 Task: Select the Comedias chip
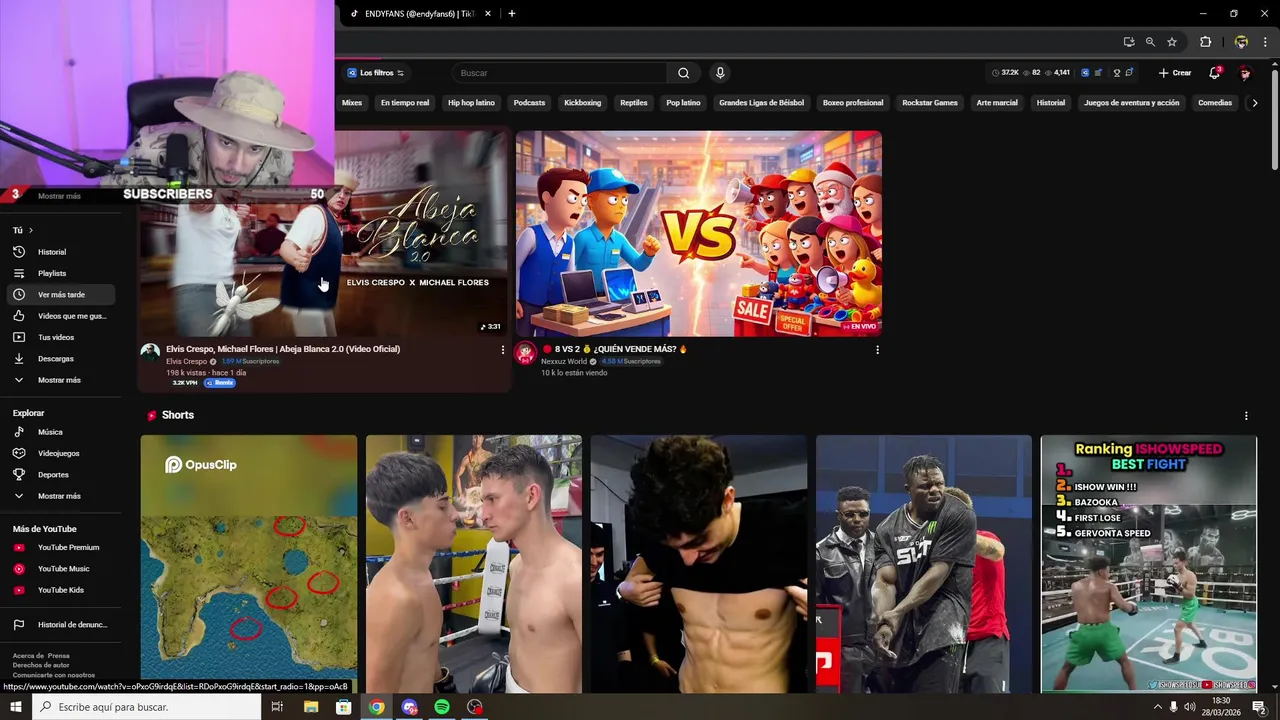1215,103
